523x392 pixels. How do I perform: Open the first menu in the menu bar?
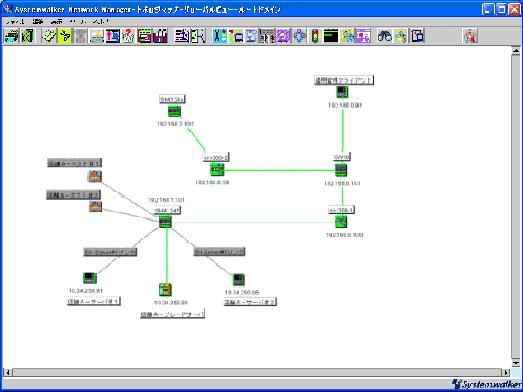point(15,22)
